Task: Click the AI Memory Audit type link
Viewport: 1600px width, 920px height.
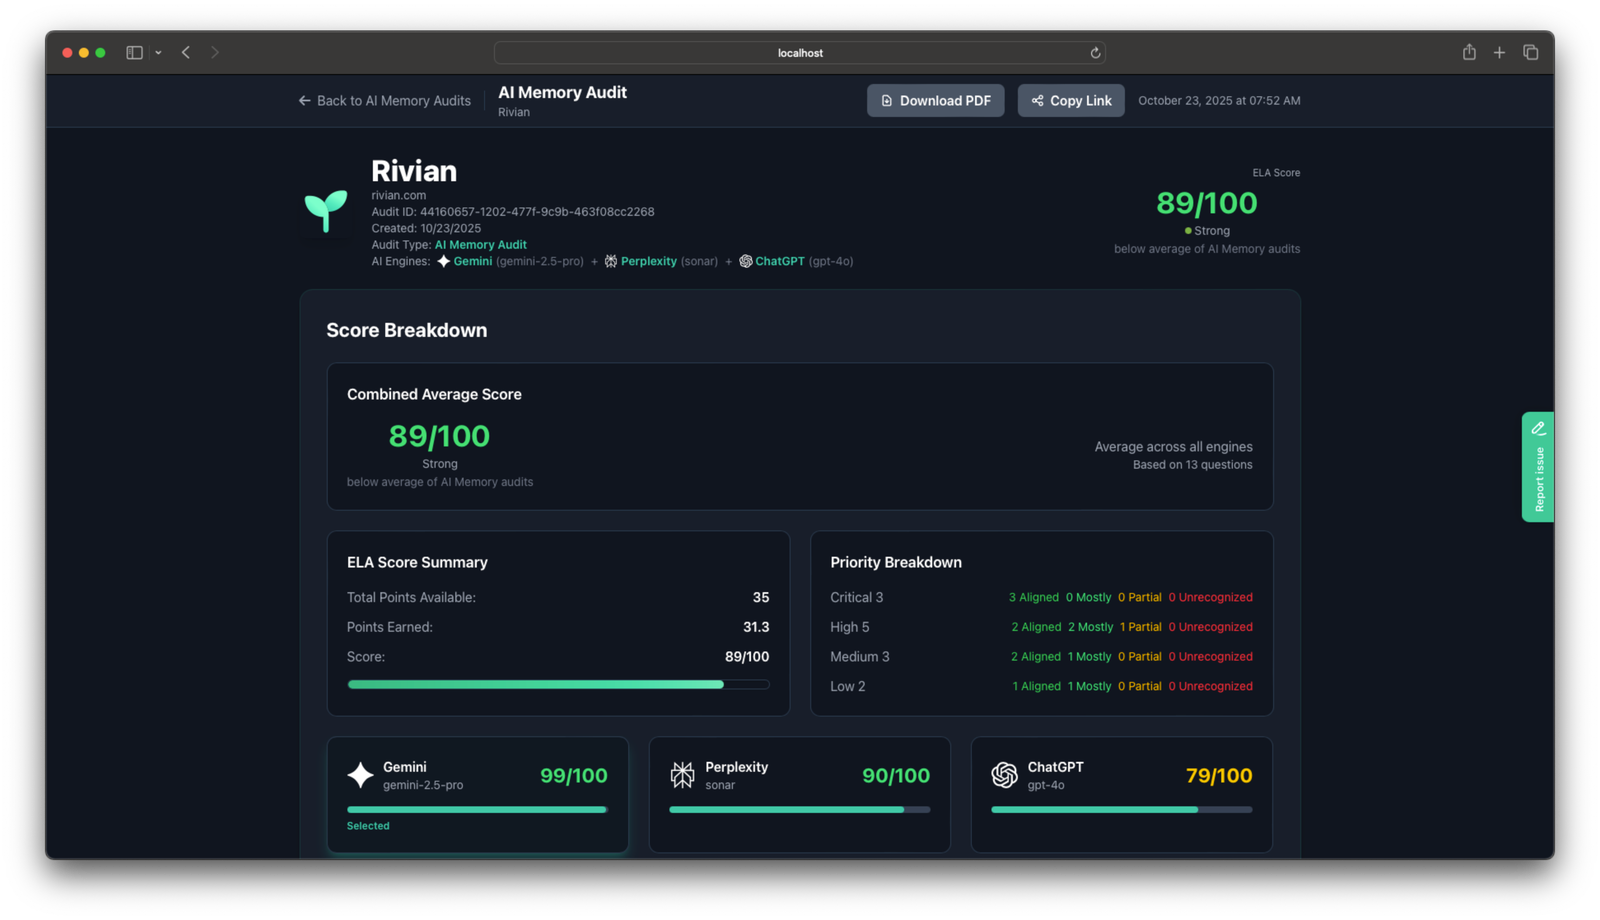Action: (x=480, y=244)
